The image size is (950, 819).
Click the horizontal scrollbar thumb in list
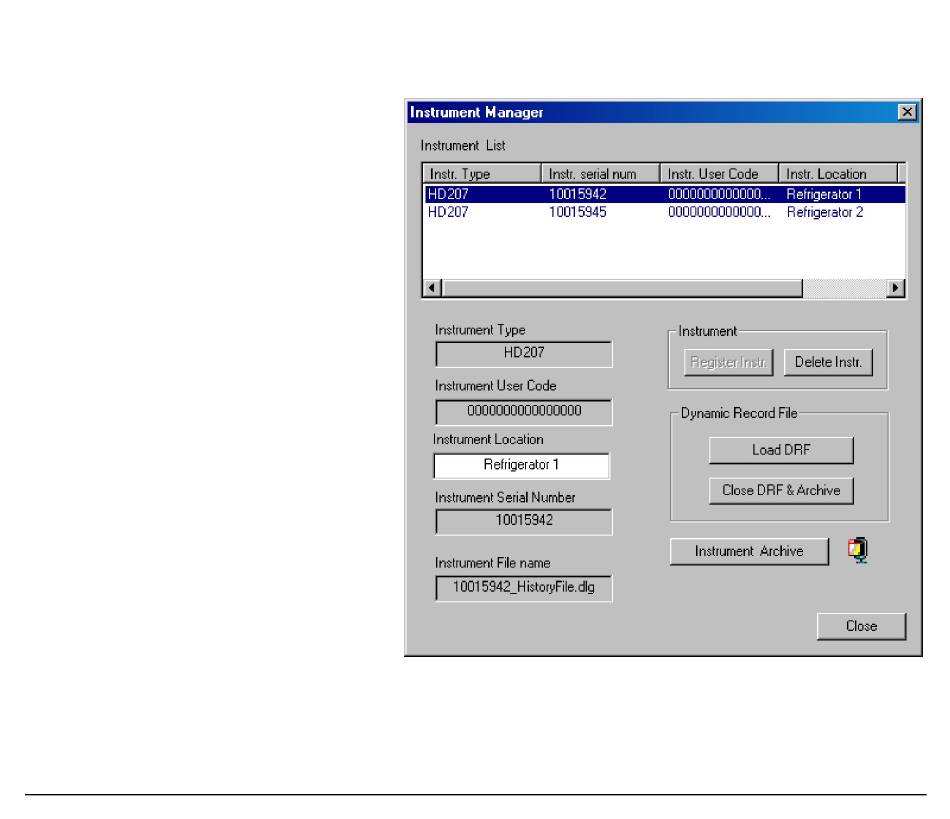622,288
